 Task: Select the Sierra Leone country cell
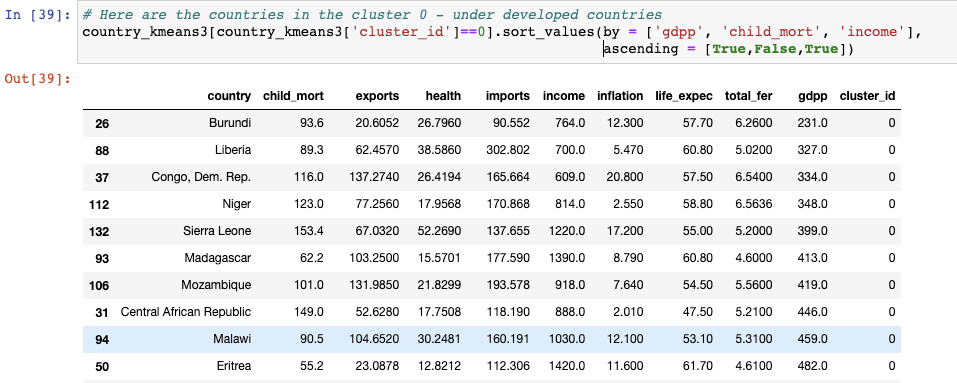(x=217, y=231)
